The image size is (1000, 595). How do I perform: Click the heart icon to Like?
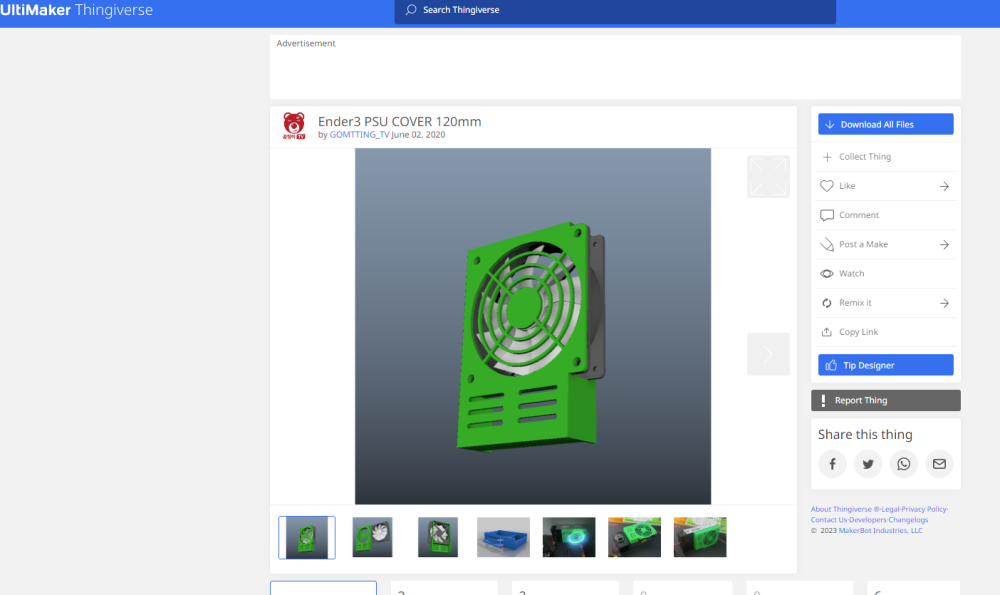pos(827,186)
